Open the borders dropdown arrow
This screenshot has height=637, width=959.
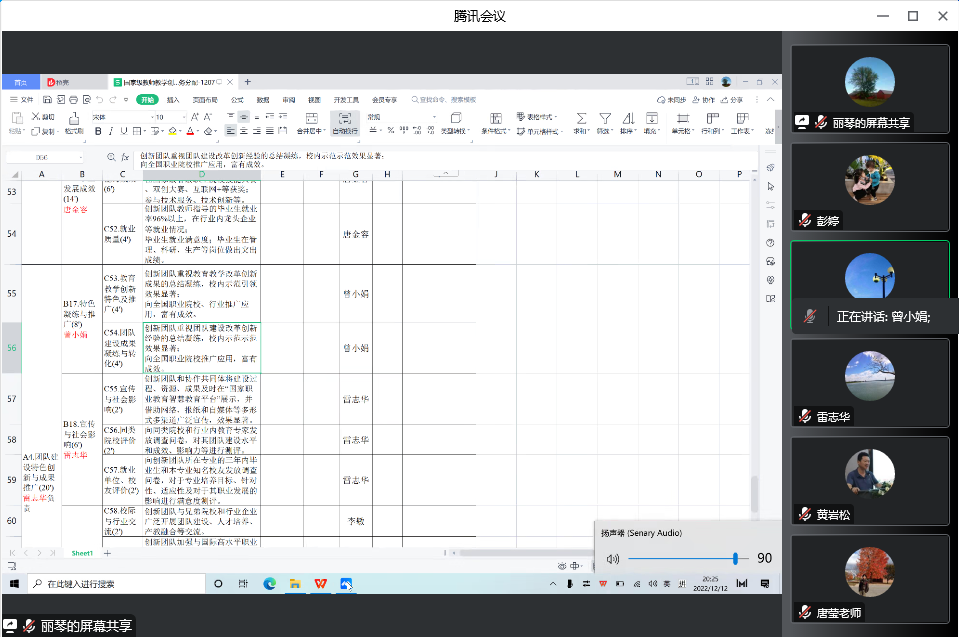(145, 131)
